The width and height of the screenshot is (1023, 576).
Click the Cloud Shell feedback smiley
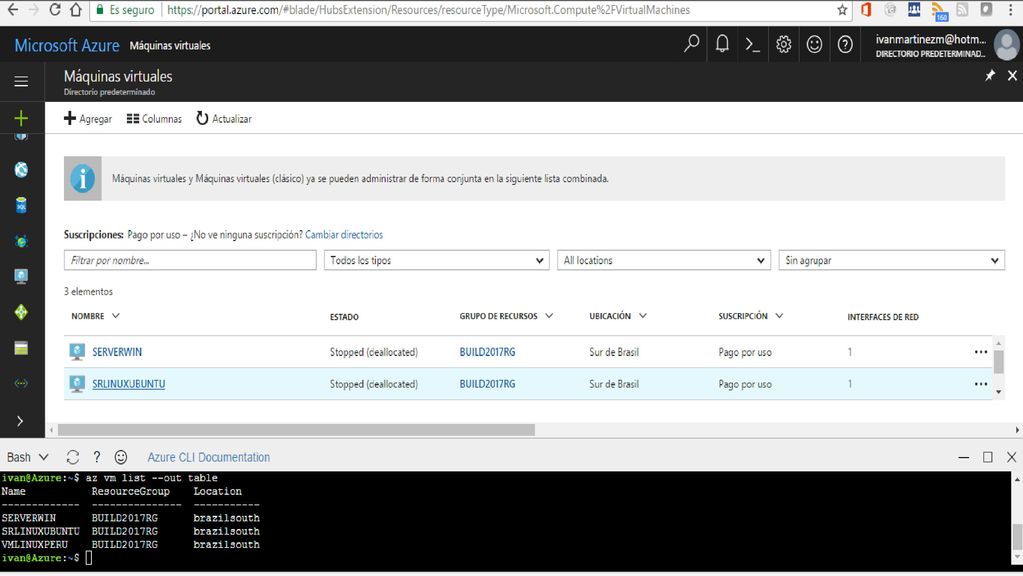121,457
